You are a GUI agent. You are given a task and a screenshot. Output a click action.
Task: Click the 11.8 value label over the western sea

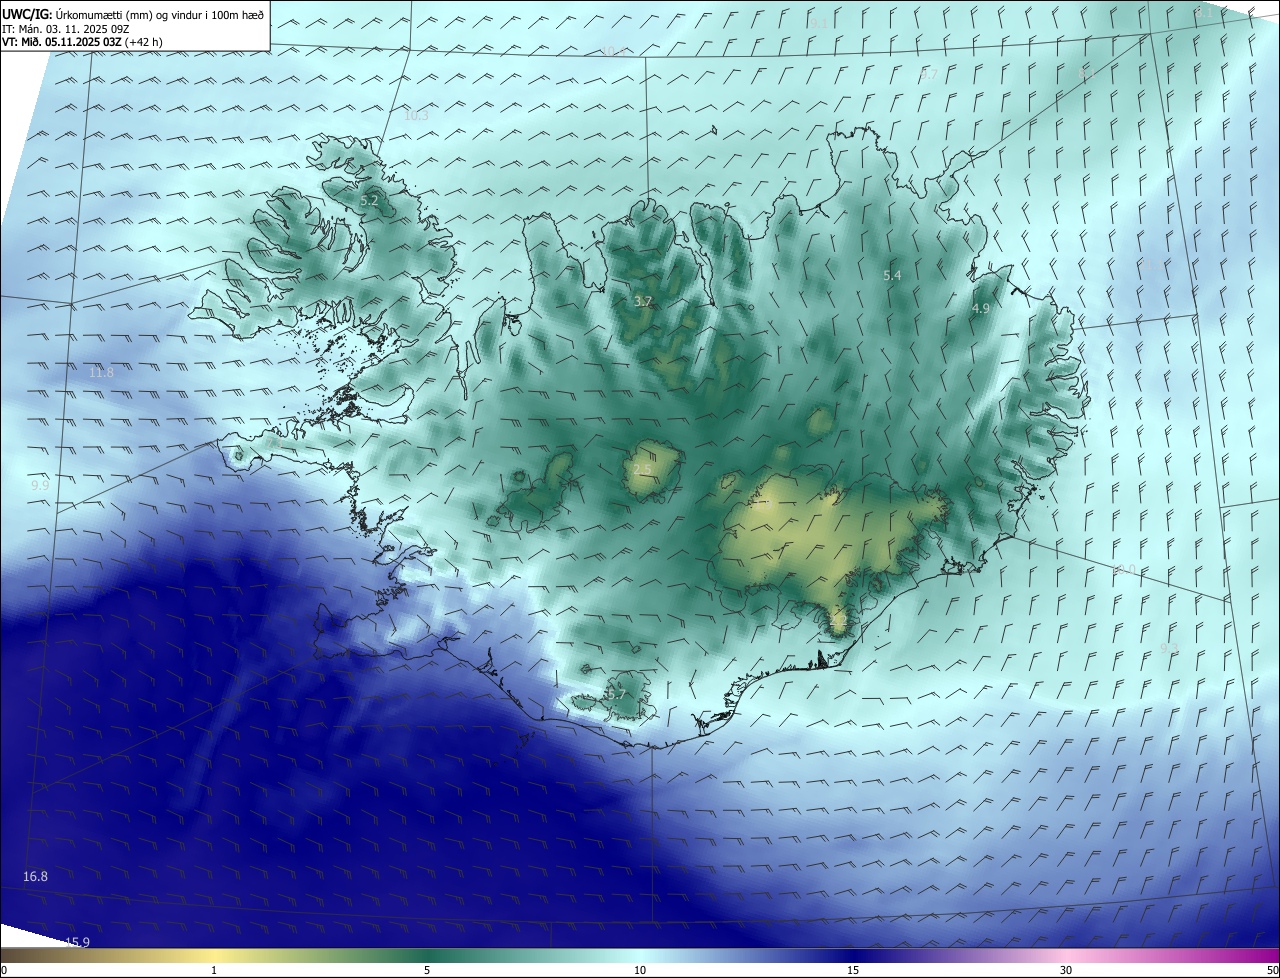pos(101,373)
